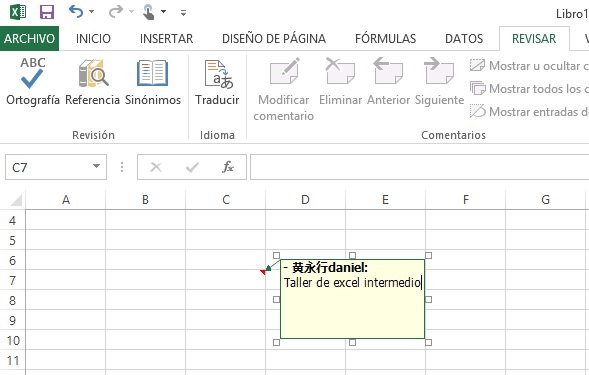The width and height of the screenshot is (589, 375).
Task: Select row 9 header
Action: 12,321
